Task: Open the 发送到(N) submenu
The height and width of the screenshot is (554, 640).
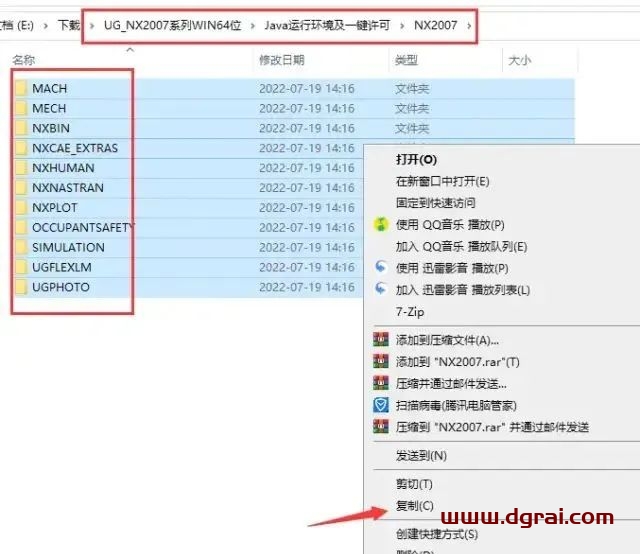Action: pyautogui.click(x=421, y=456)
